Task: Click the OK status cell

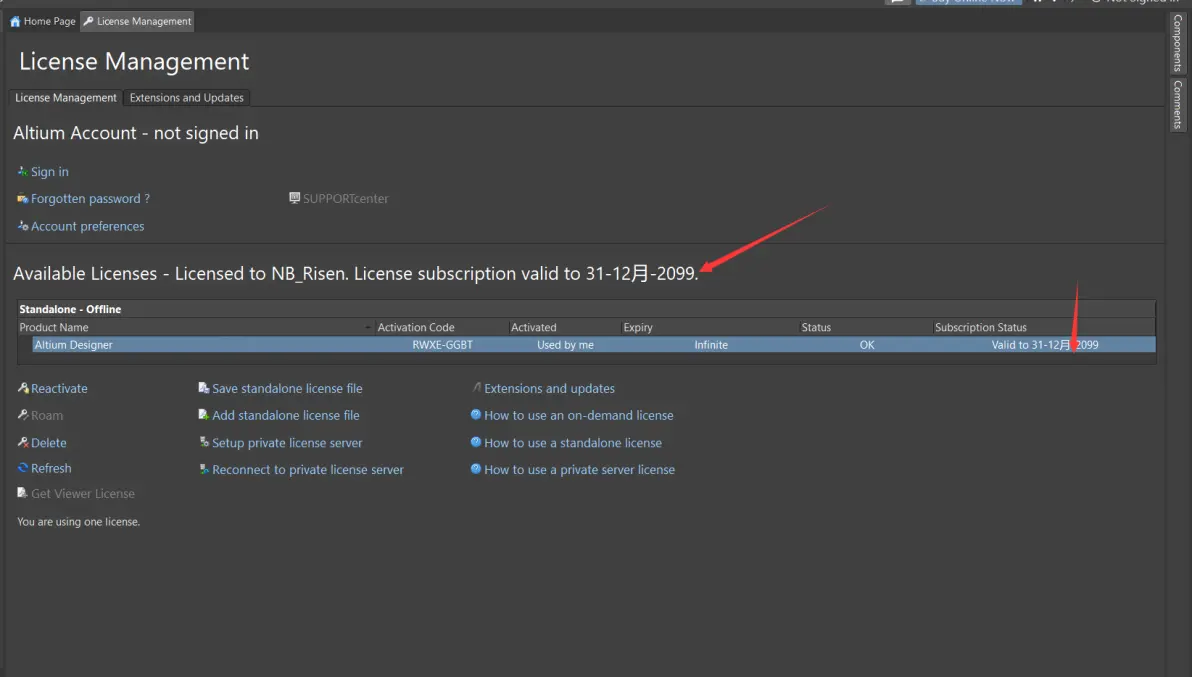Action: point(867,345)
